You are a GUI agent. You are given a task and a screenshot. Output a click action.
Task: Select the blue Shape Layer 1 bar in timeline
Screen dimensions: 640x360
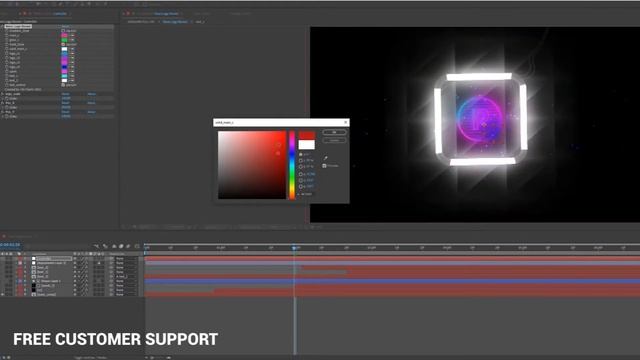coord(392,281)
